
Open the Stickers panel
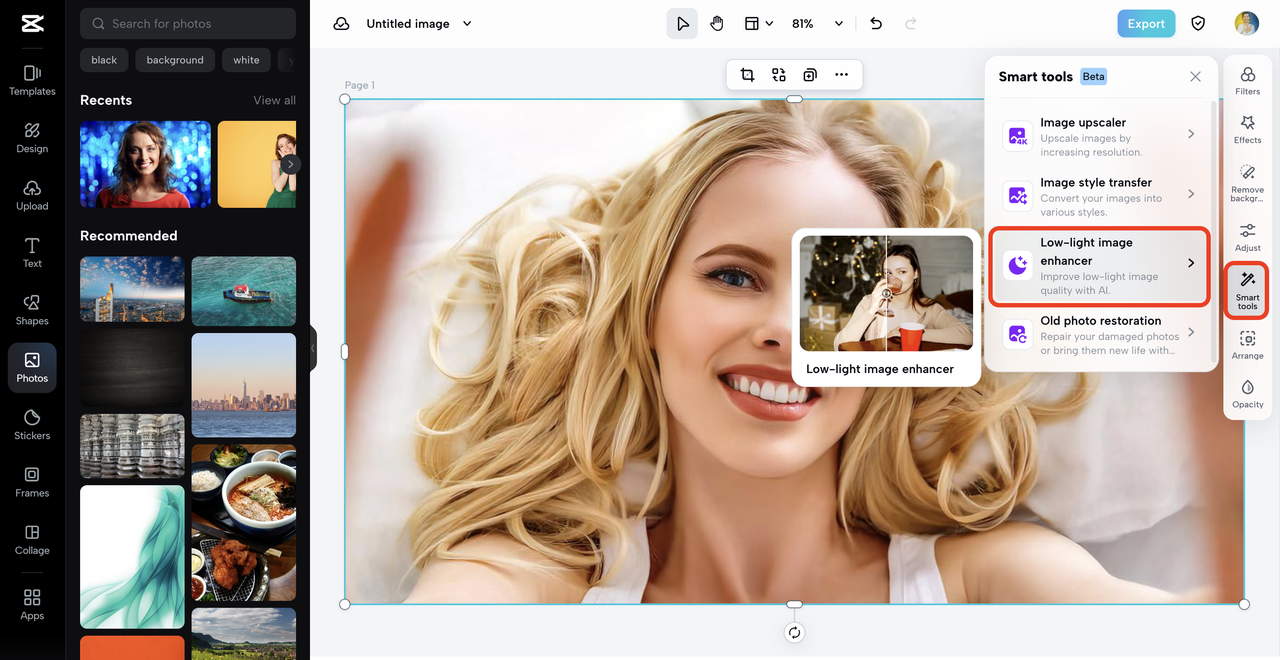[x=32, y=425]
